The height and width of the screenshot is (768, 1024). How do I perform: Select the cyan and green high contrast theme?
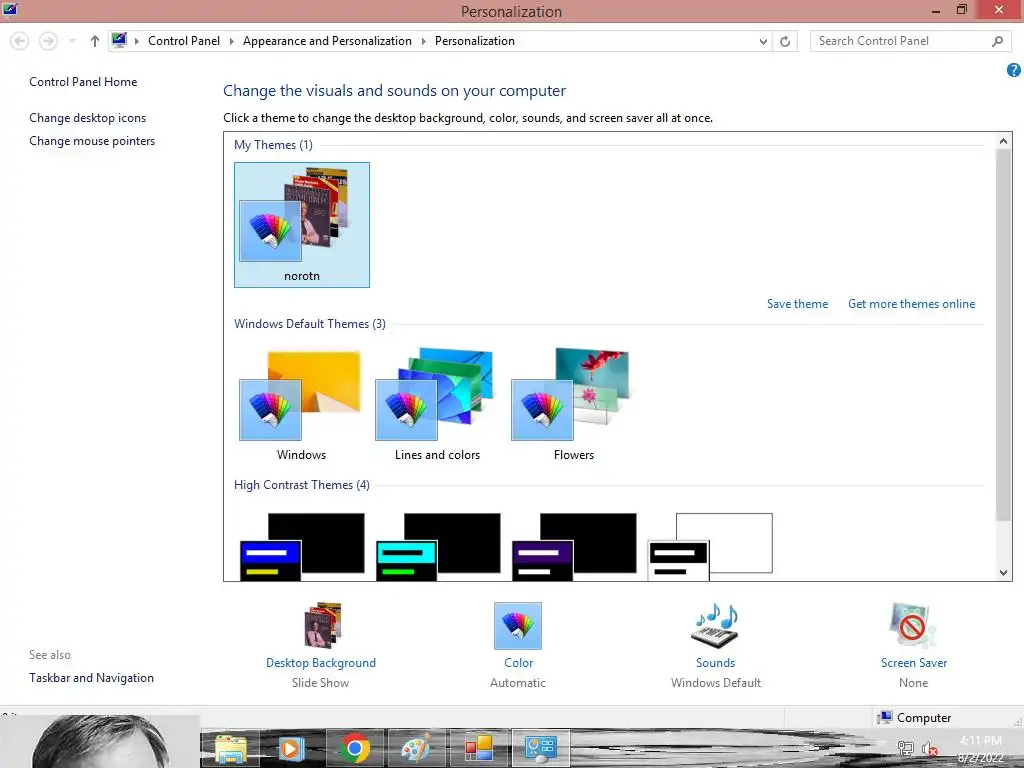point(438,547)
